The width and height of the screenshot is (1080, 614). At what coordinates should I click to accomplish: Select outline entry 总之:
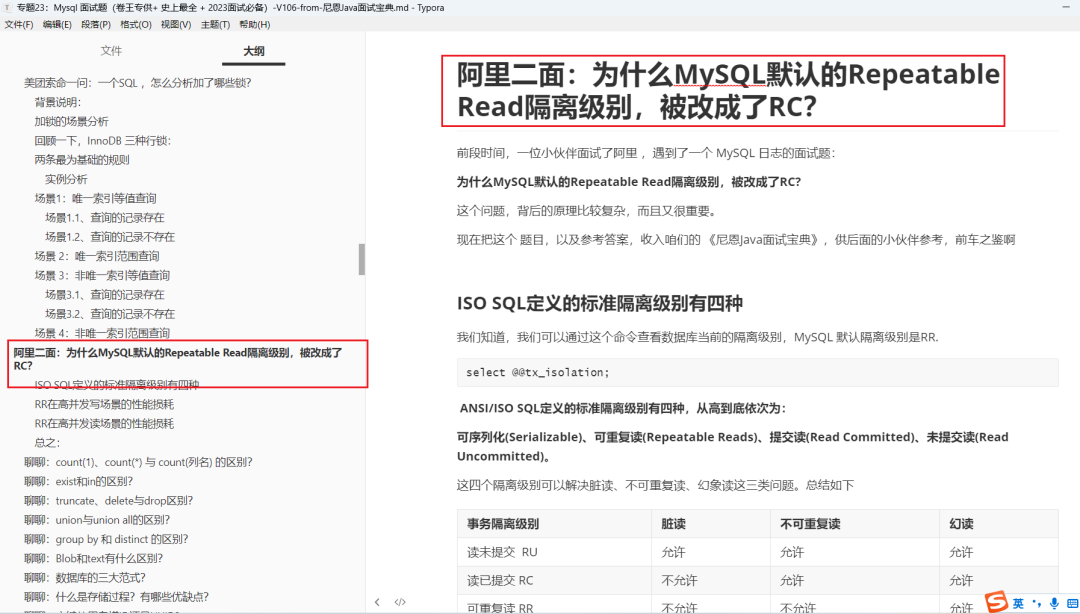pyautogui.click(x=47, y=443)
